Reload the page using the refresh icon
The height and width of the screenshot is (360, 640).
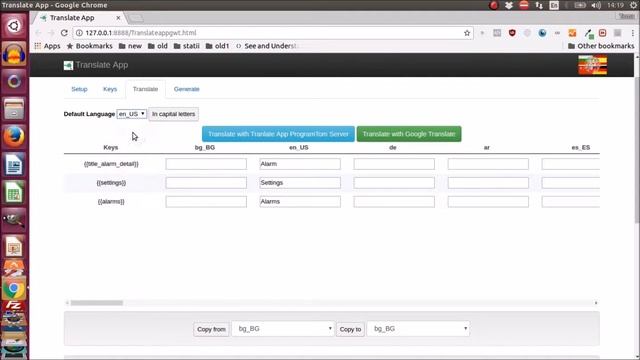pyautogui.click(x=64, y=33)
